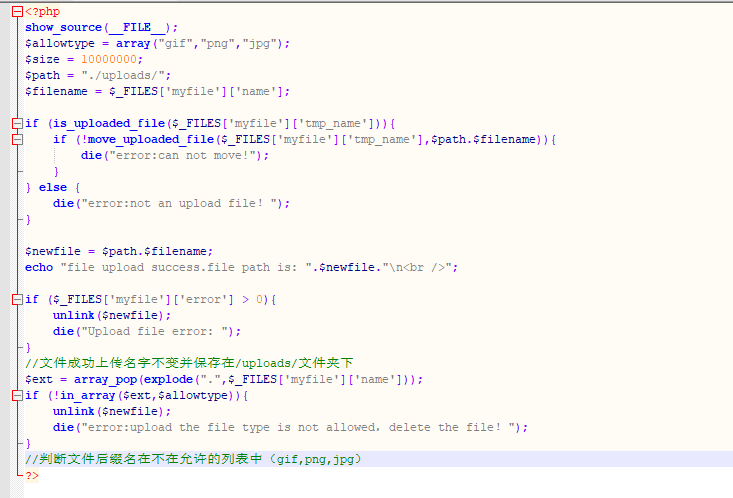Click the "./uploads/" path string
Viewport: 733px width, 498px height.
coord(122,75)
